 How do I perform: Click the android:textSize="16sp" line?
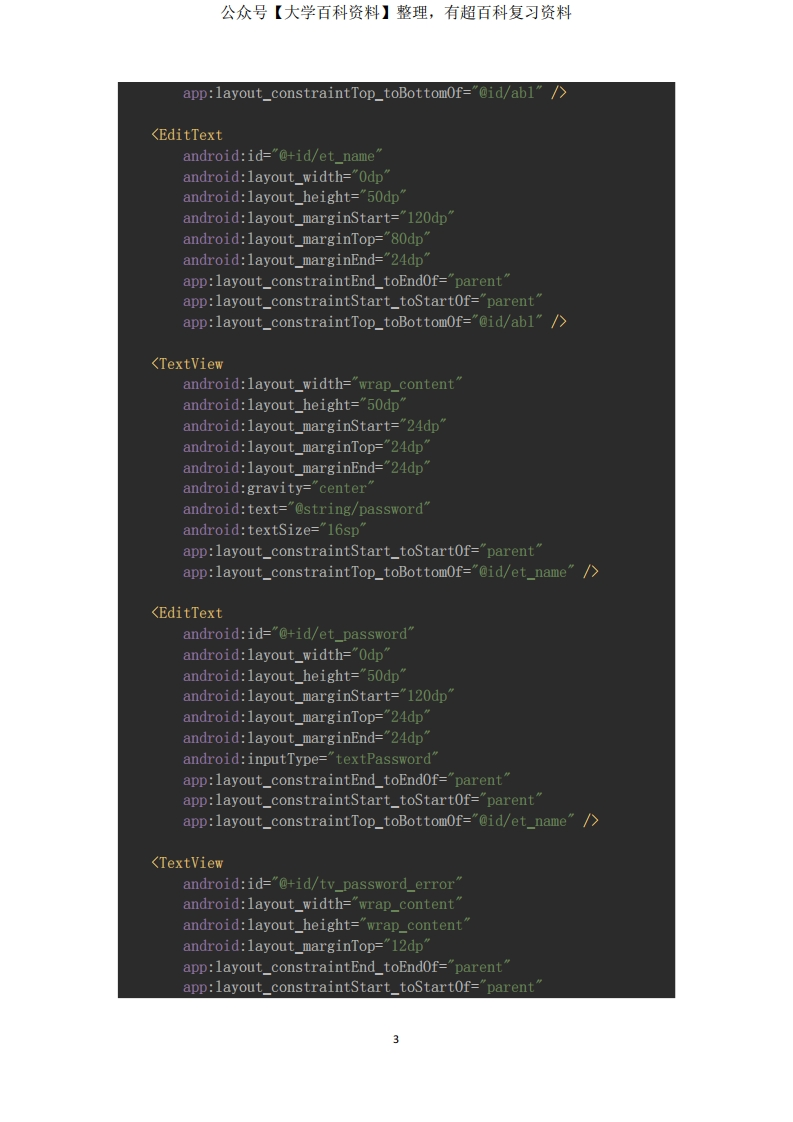[274, 530]
